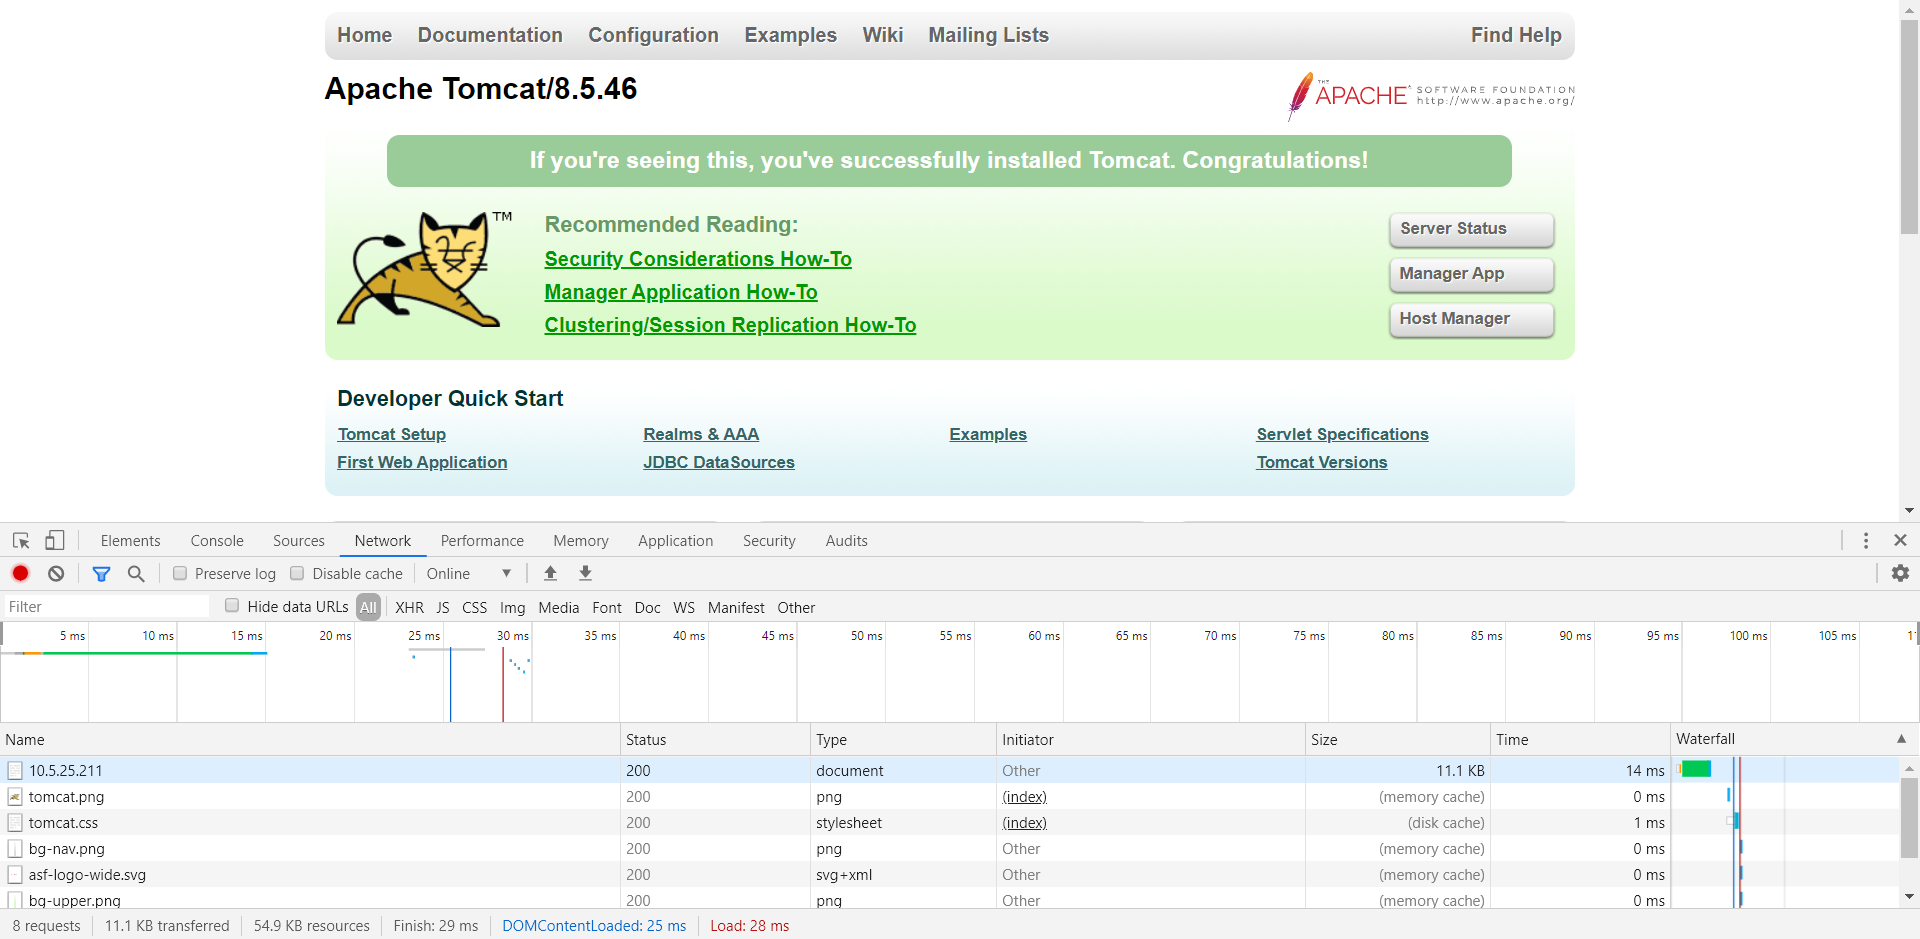This screenshot has height=939, width=1920.
Task: Click the 10.5.25.211 document icon
Action: 15,771
